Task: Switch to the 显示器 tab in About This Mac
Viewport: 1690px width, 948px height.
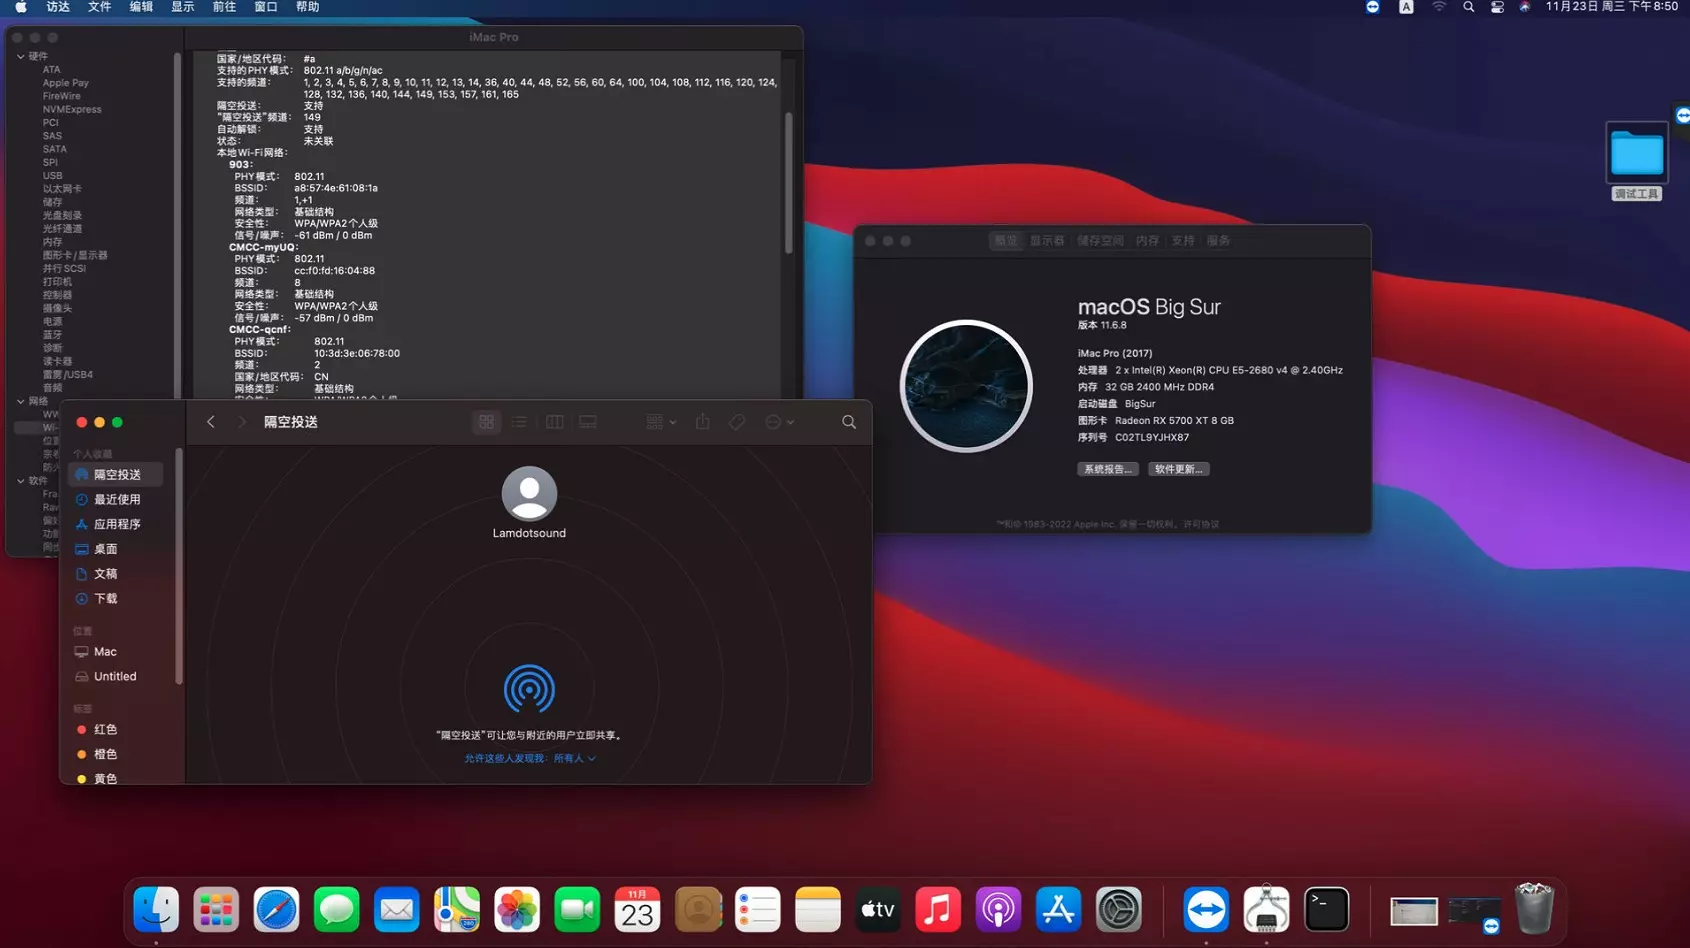Action: pyautogui.click(x=1047, y=240)
